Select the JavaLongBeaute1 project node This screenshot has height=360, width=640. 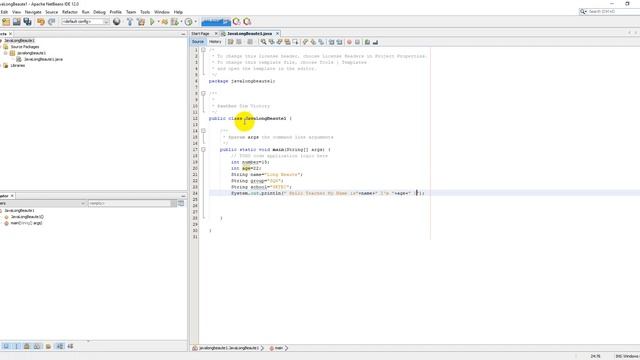click(19, 40)
